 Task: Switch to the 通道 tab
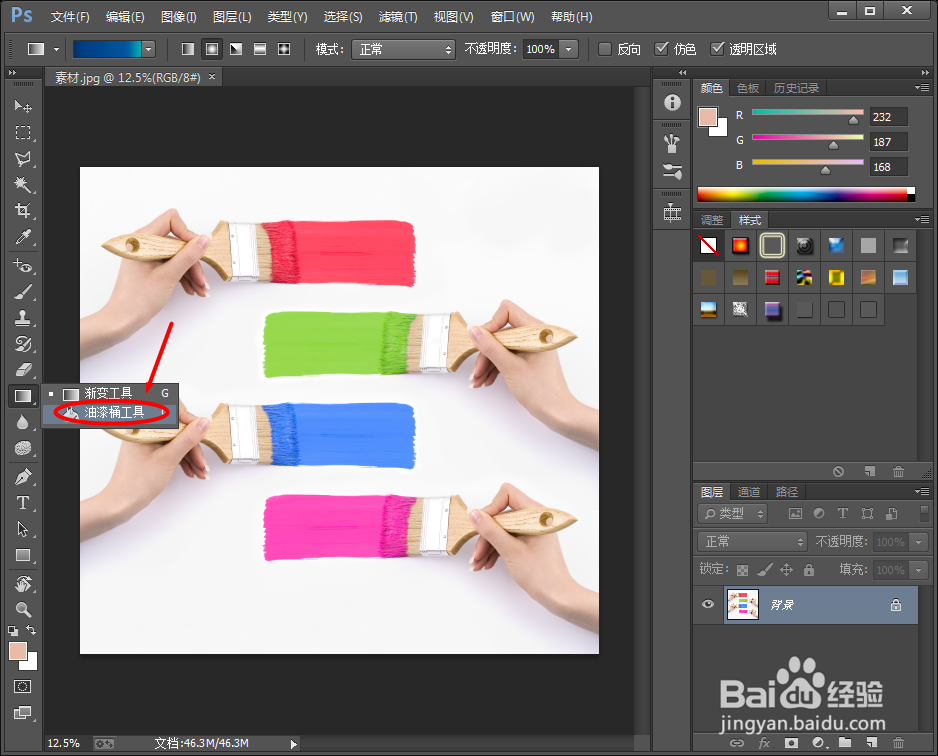click(749, 492)
